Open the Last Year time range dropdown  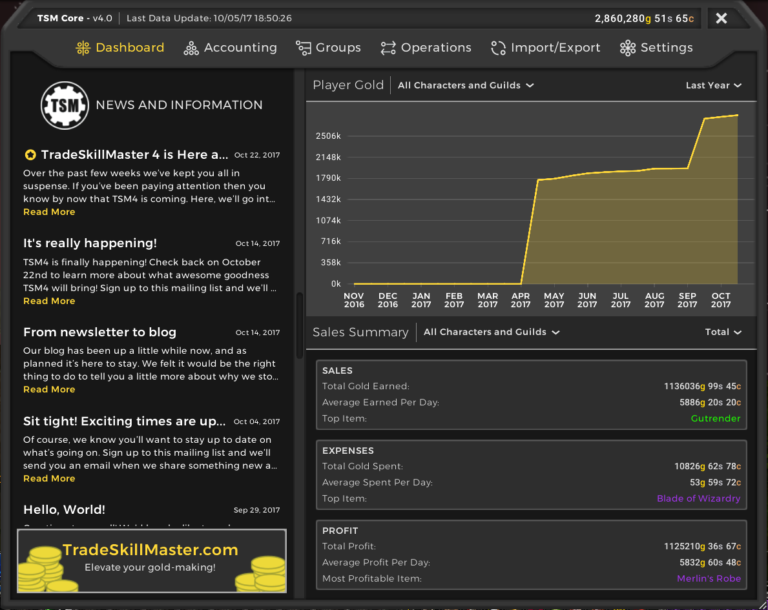(x=713, y=85)
